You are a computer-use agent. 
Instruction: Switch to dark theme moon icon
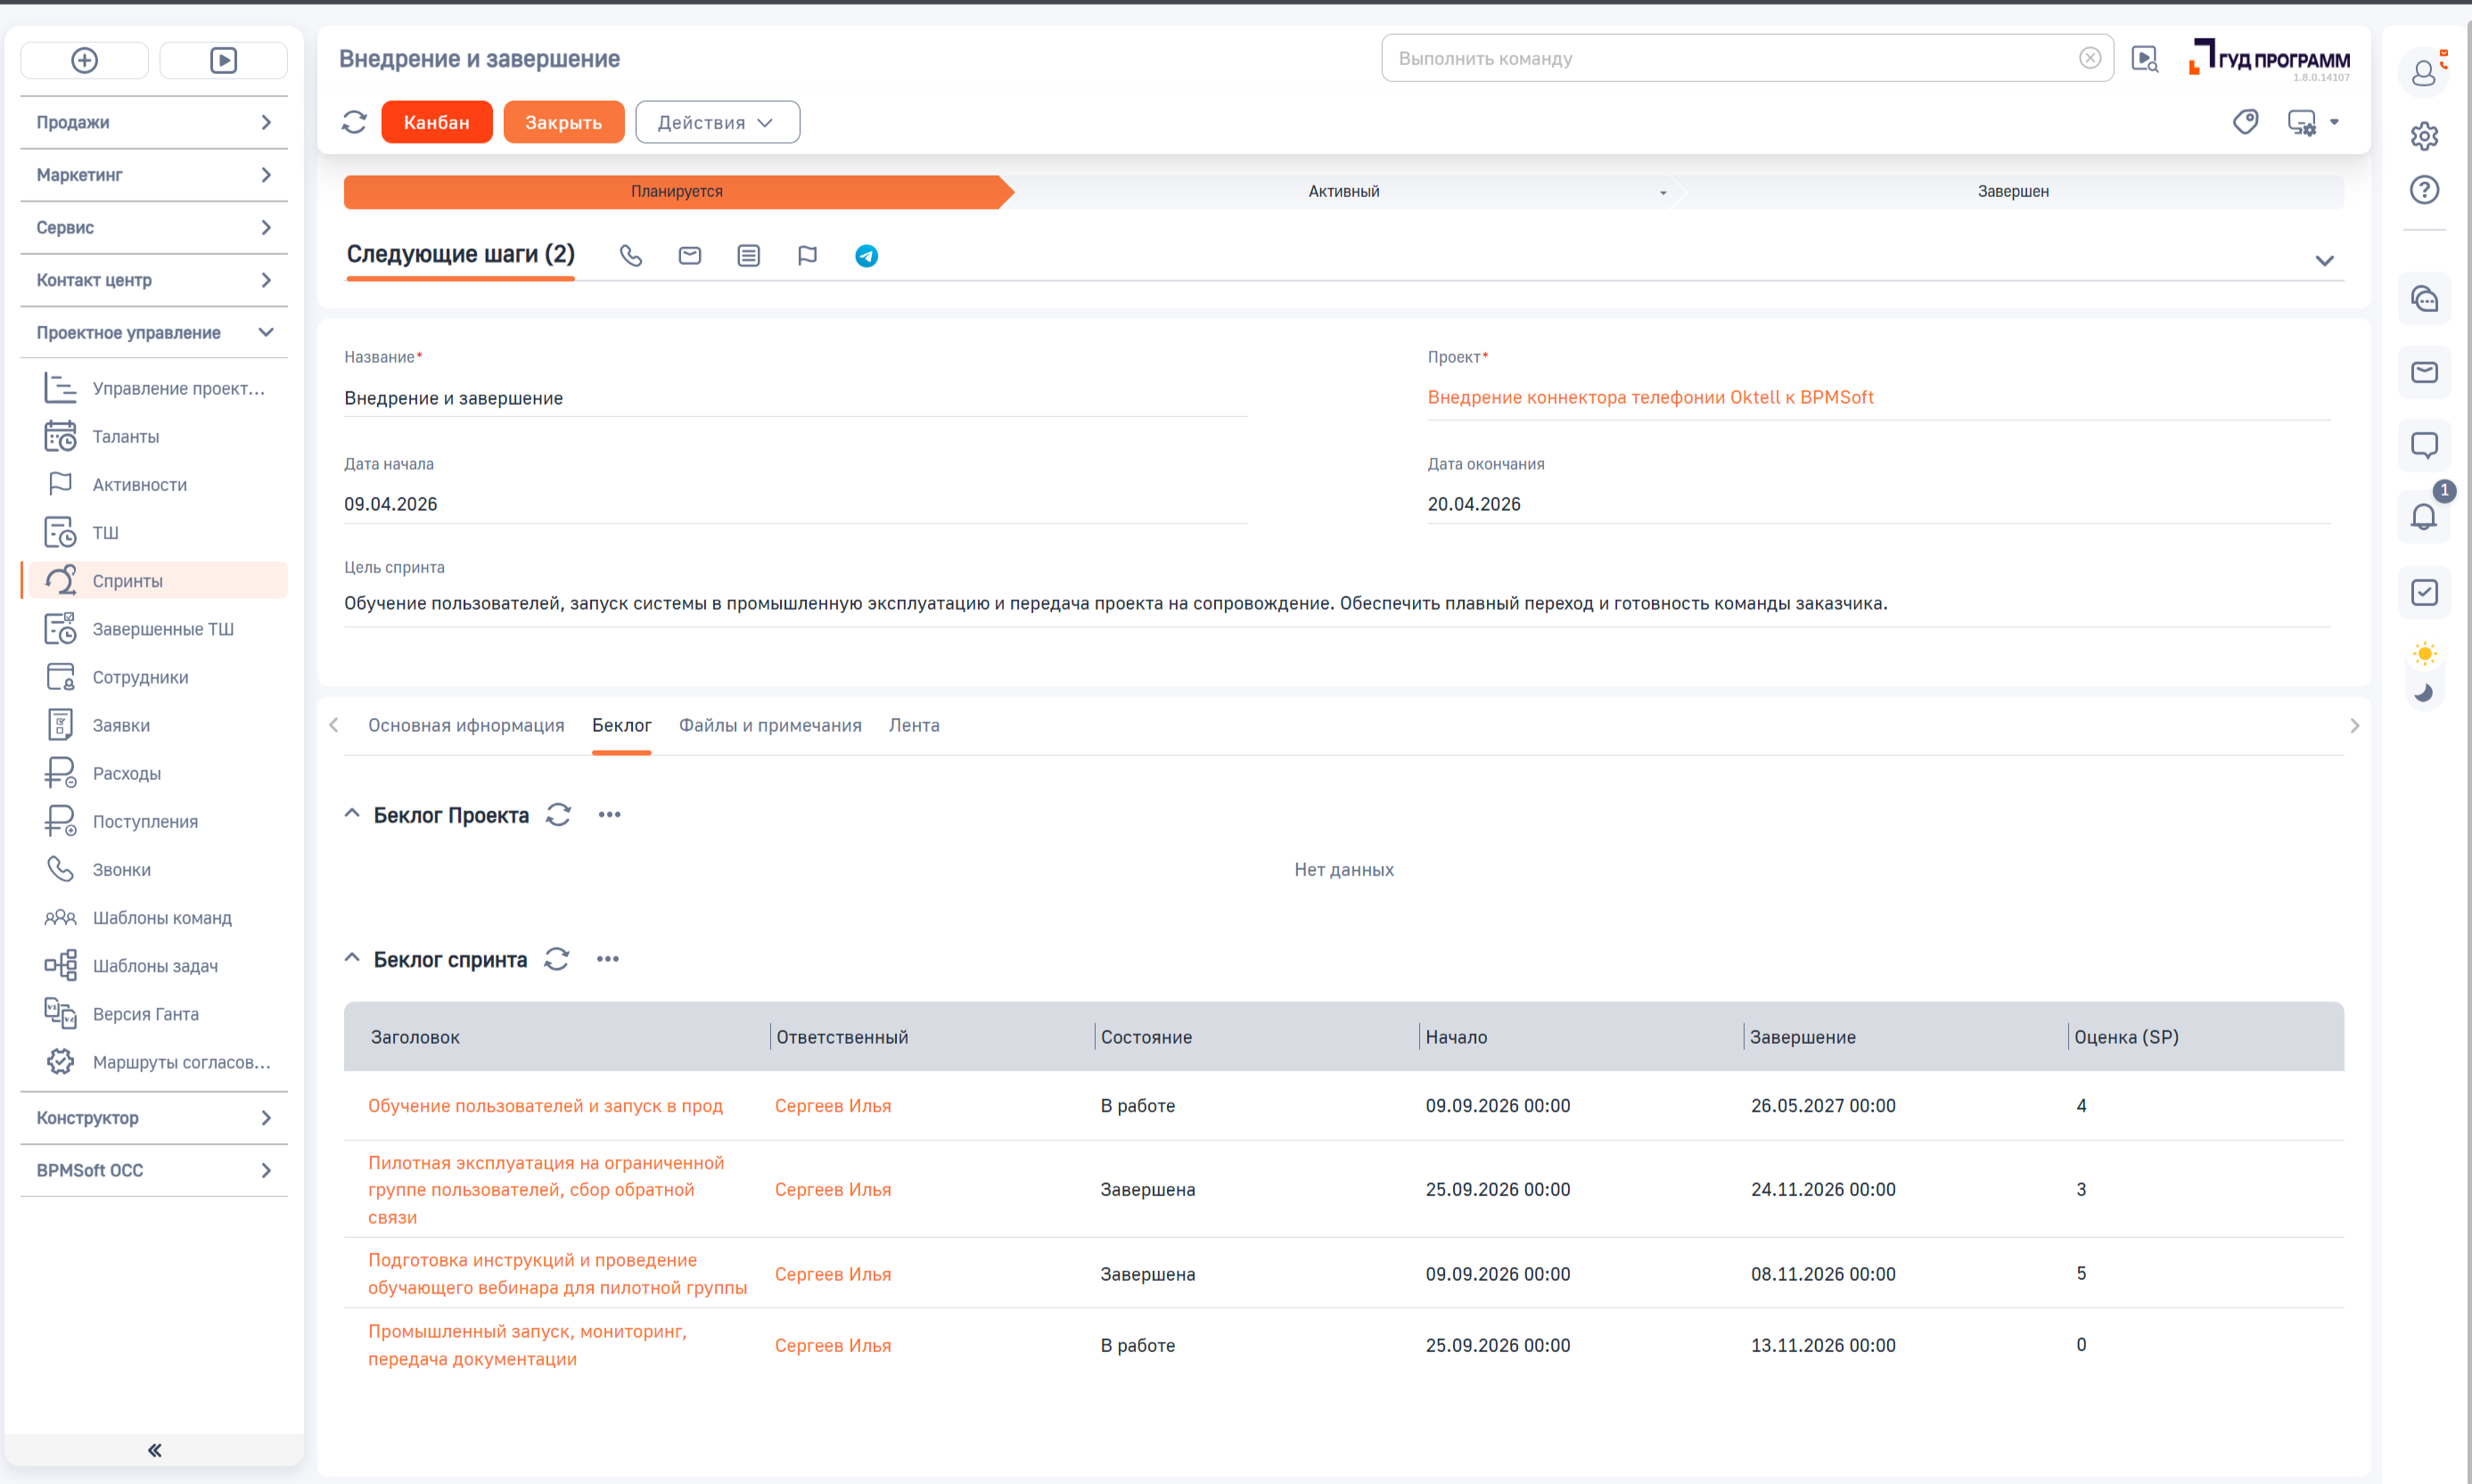click(x=2424, y=692)
